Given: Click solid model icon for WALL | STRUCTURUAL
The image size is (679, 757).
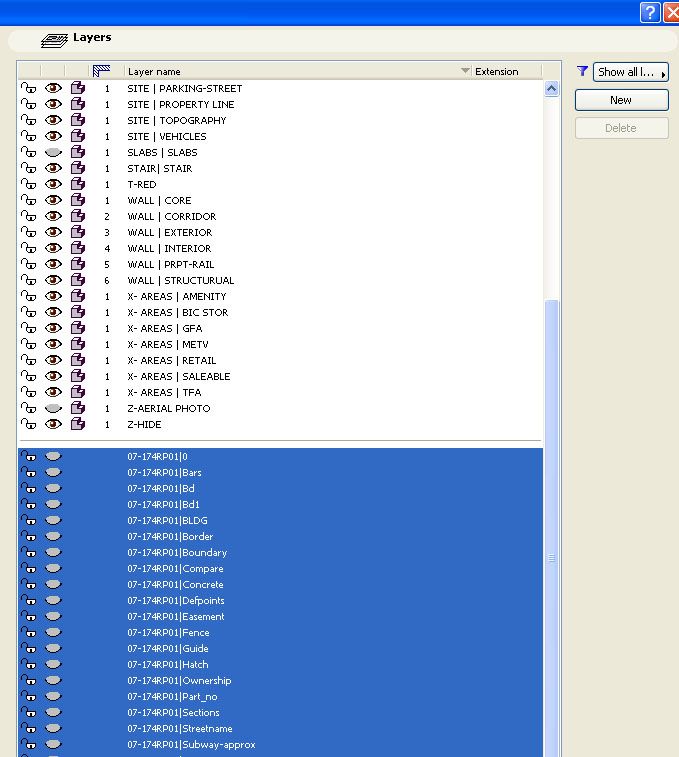Looking at the screenshot, I should click(78, 280).
